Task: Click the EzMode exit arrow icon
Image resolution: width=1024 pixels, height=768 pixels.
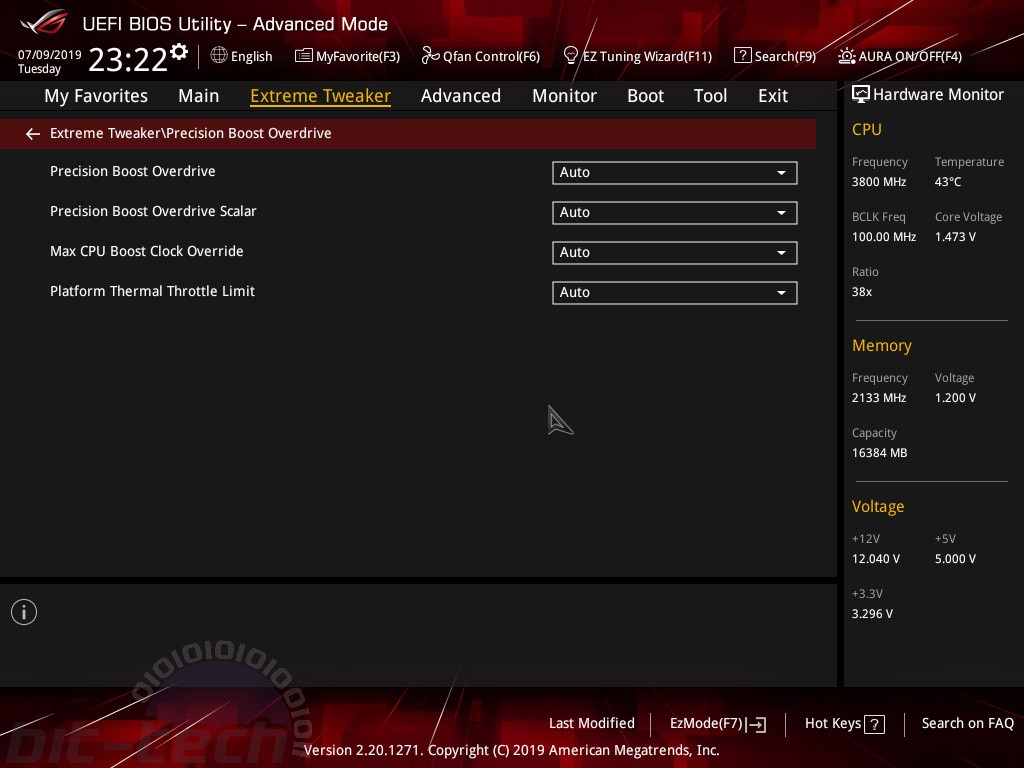Action: (x=756, y=724)
